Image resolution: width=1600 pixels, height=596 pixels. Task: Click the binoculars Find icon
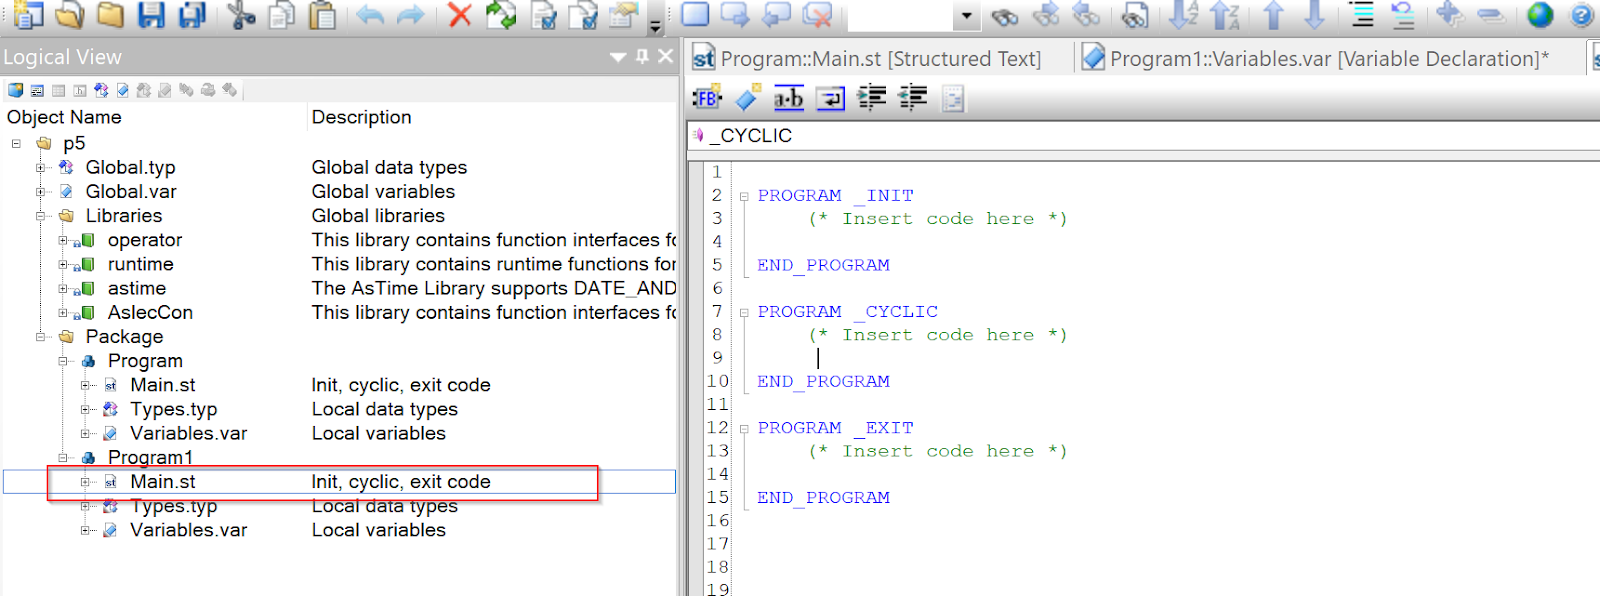coord(1005,16)
